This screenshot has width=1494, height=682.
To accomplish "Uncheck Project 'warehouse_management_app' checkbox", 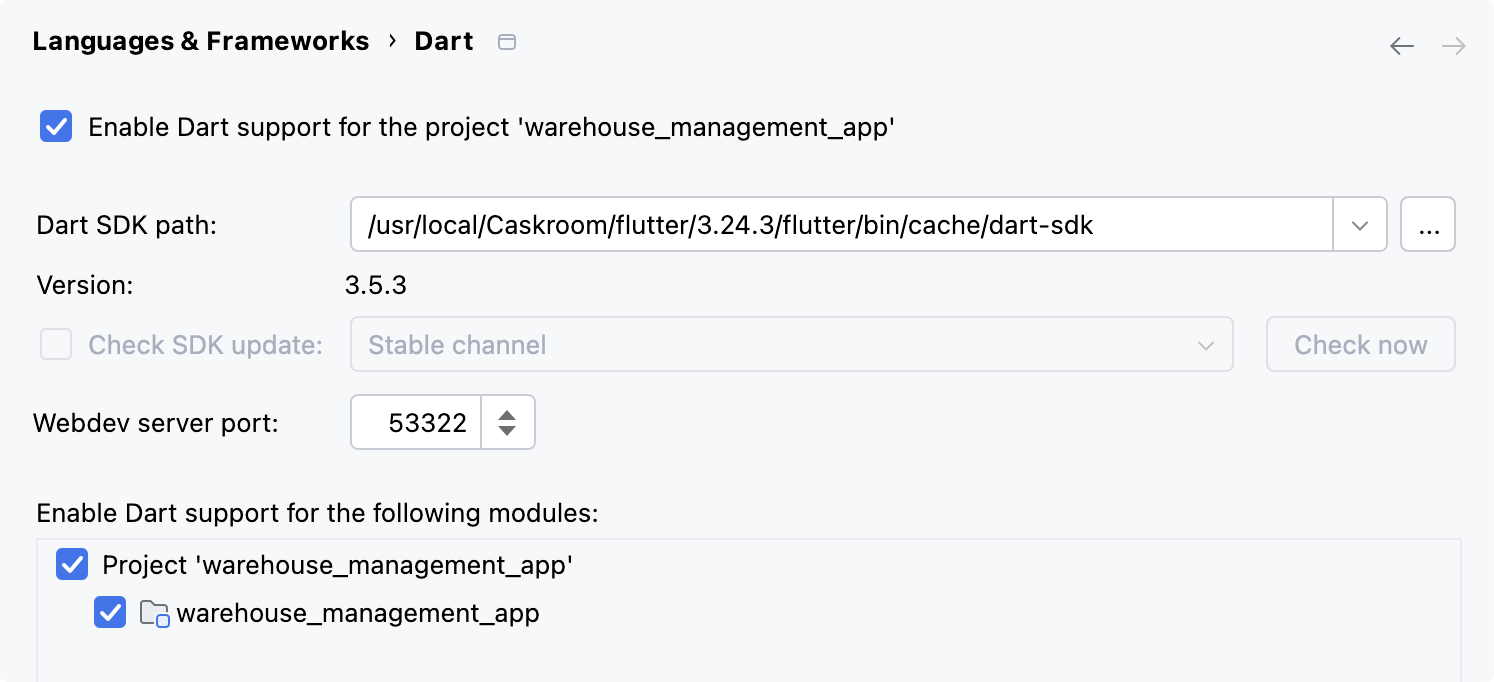I will pyautogui.click(x=72, y=565).
